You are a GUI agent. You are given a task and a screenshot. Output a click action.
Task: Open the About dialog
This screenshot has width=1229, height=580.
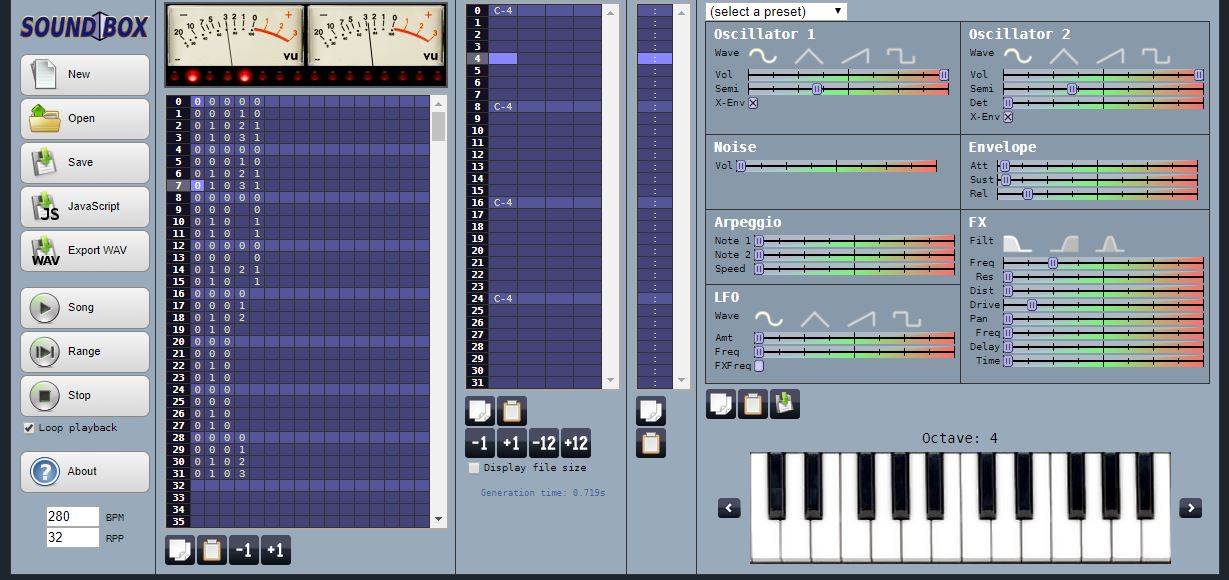[x=85, y=472]
